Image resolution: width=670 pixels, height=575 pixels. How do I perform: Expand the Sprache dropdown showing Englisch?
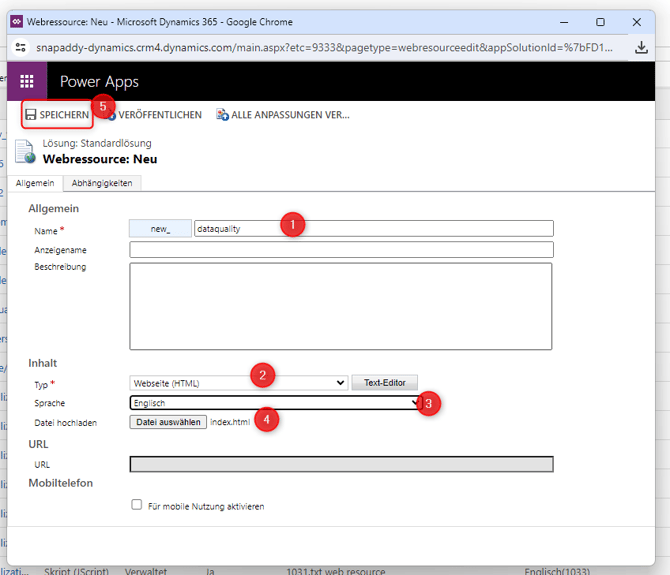click(x=275, y=403)
